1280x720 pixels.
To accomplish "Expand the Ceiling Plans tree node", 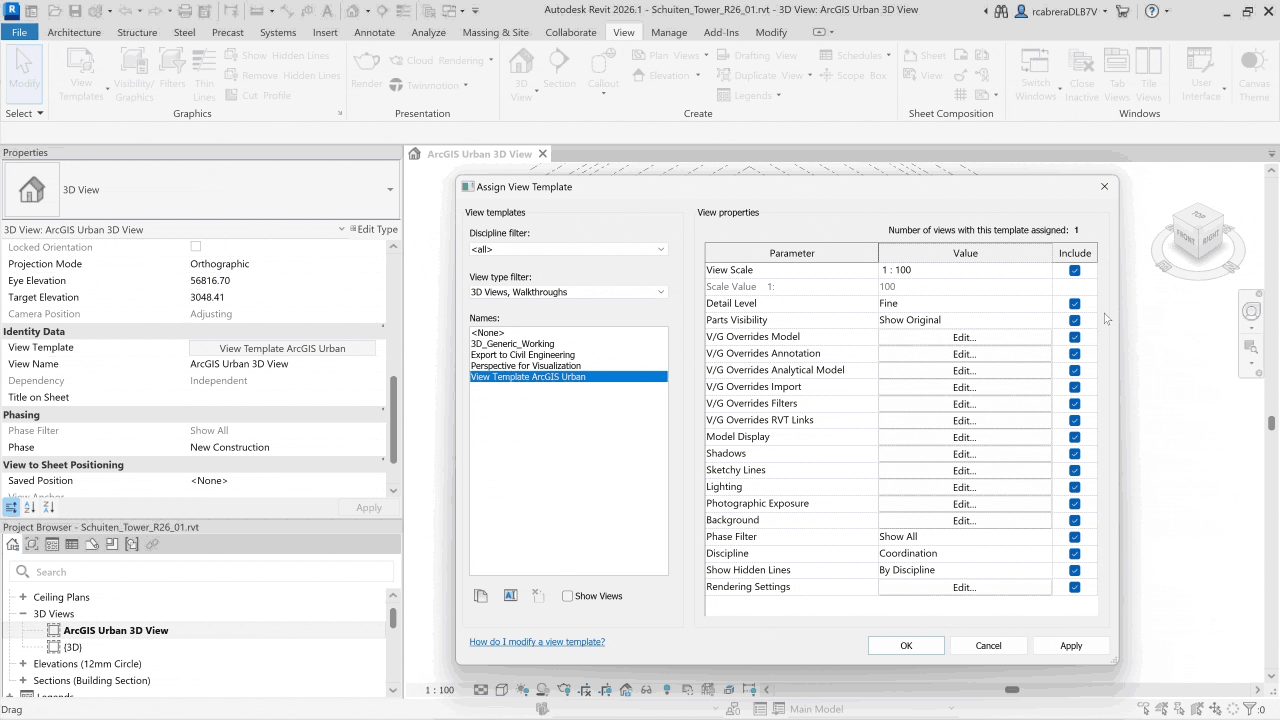I will tap(23, 597).
